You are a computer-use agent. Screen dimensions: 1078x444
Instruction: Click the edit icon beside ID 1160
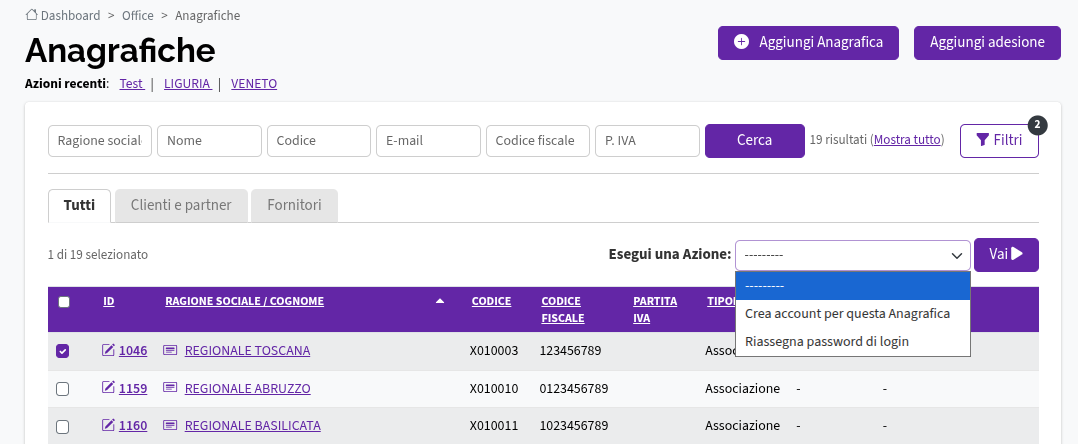pos(108,425)
